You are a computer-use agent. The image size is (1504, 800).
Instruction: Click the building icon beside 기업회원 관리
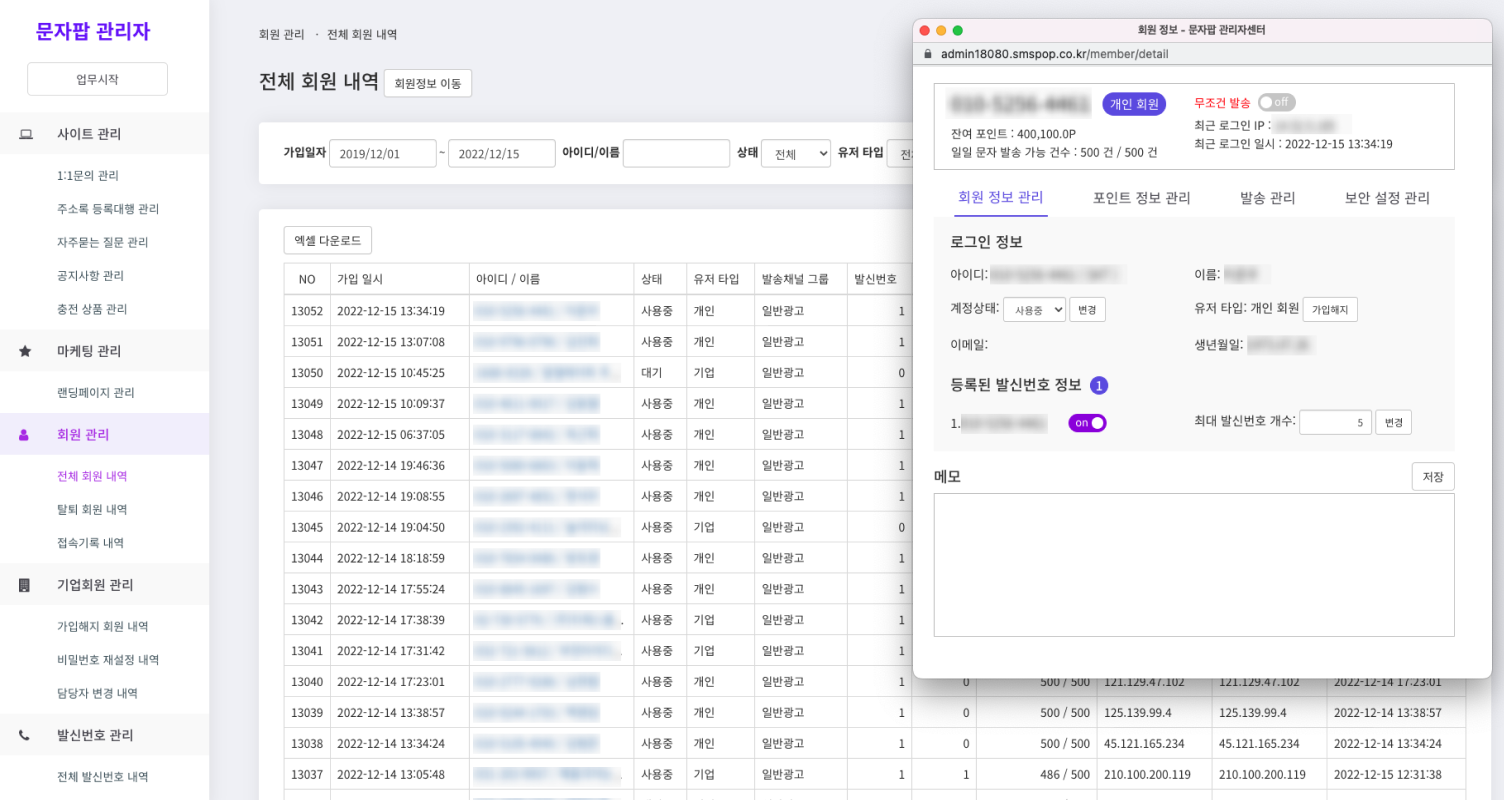point(25,585)
